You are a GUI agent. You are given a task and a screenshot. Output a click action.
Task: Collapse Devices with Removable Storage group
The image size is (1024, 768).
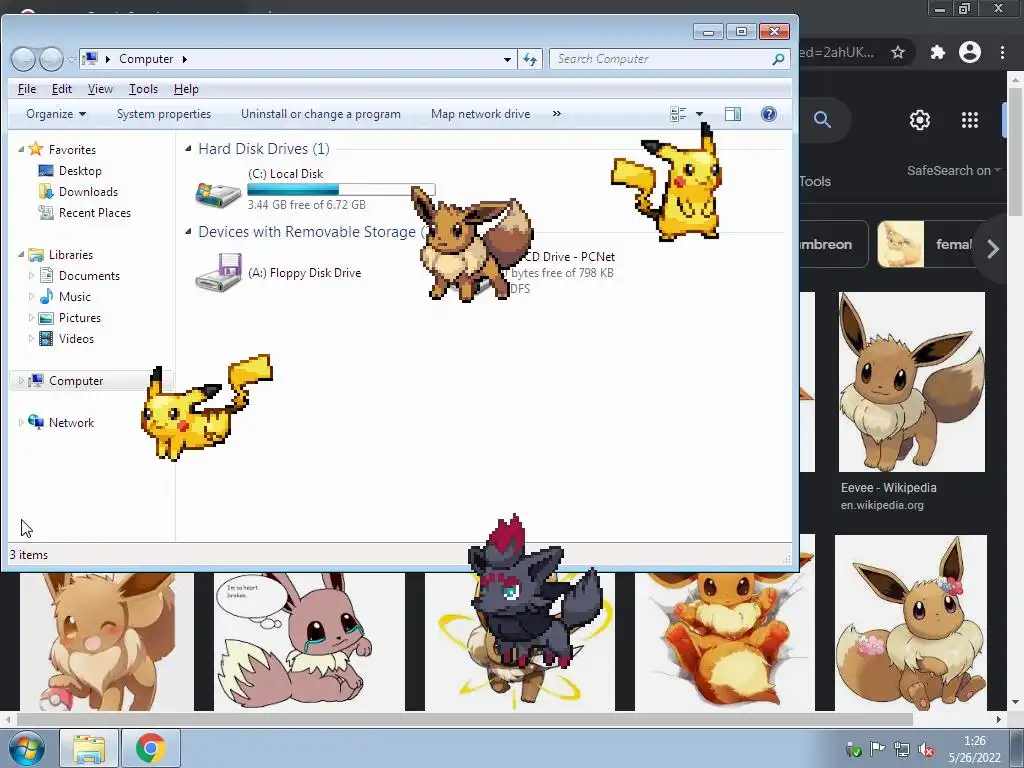coord(188,231)
